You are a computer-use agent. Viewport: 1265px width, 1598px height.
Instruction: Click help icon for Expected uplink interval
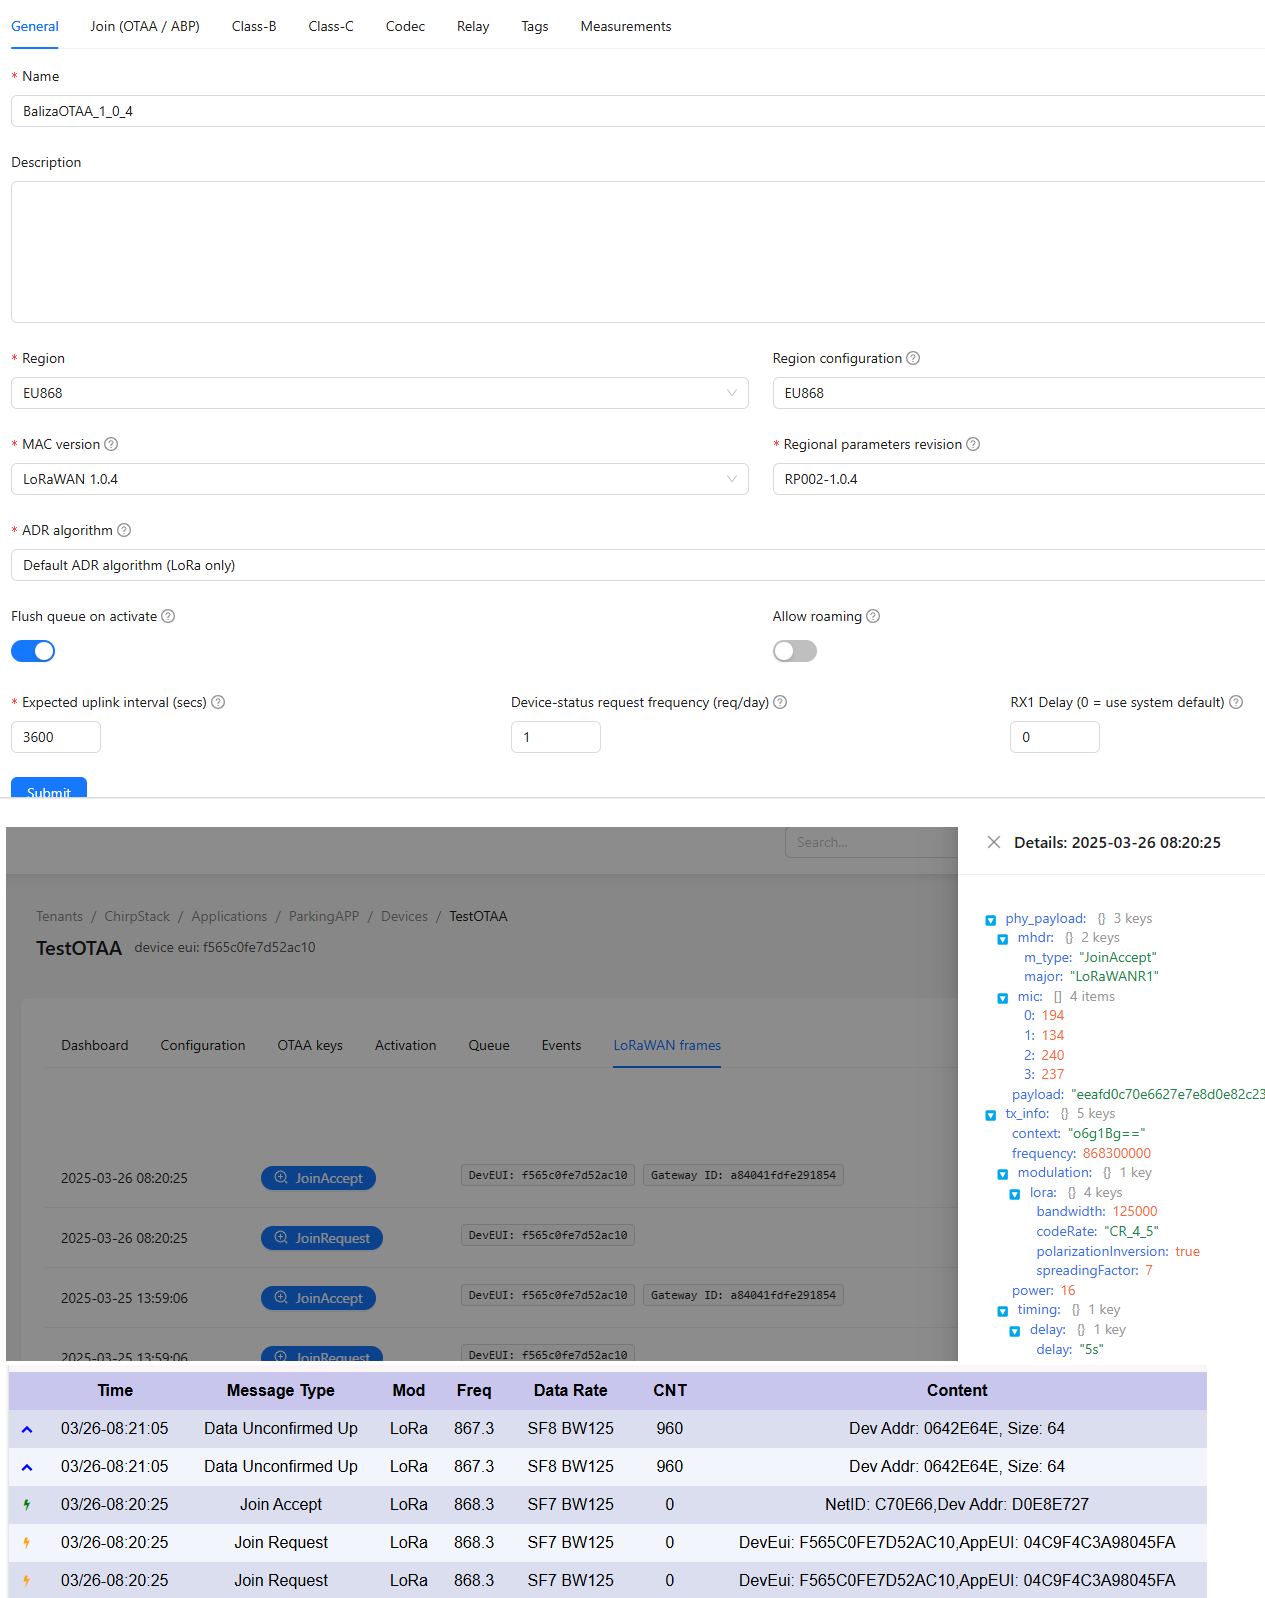click(x=218, y=702)
